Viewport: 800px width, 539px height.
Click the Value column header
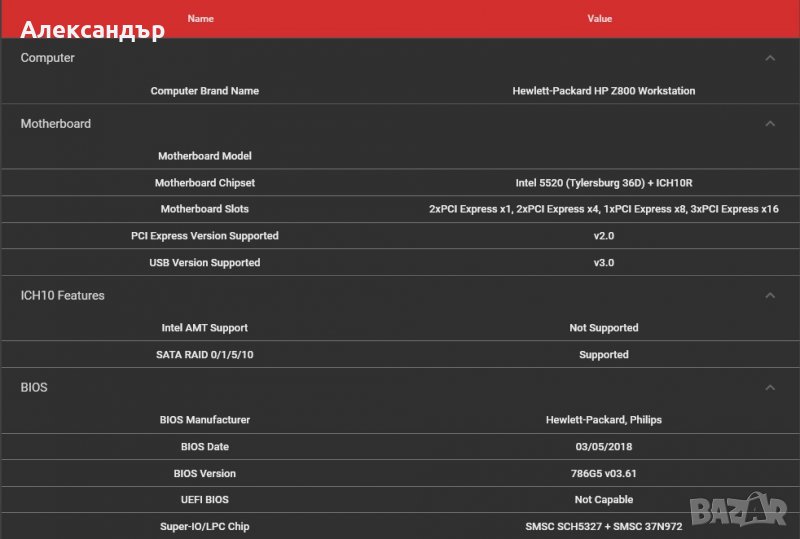(x=600, y=18)
